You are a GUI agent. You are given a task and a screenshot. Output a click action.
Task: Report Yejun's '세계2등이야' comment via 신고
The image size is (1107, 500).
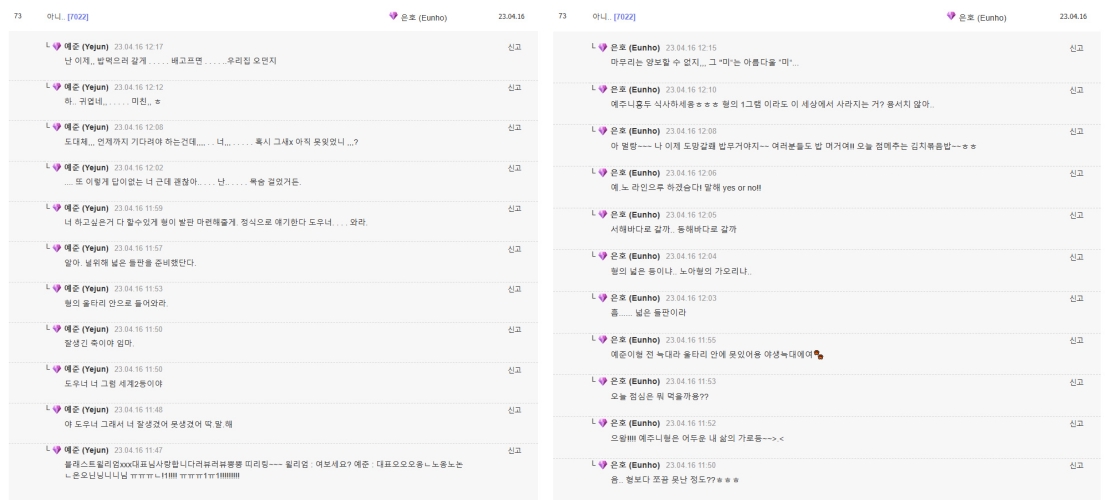click(514, 369)
